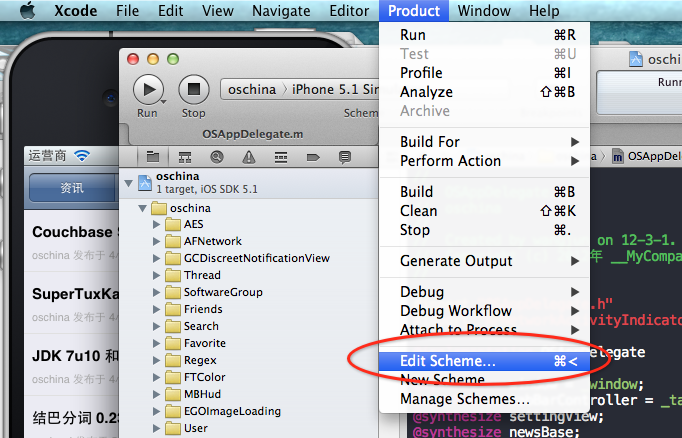Open the SuperTuxKart news item in Simulator
The image size is (682, 438).
[72, 304]
